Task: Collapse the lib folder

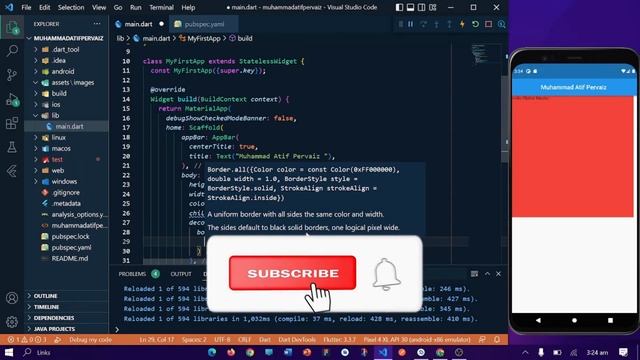Action: pyautogui.click(x=55, y=116)
